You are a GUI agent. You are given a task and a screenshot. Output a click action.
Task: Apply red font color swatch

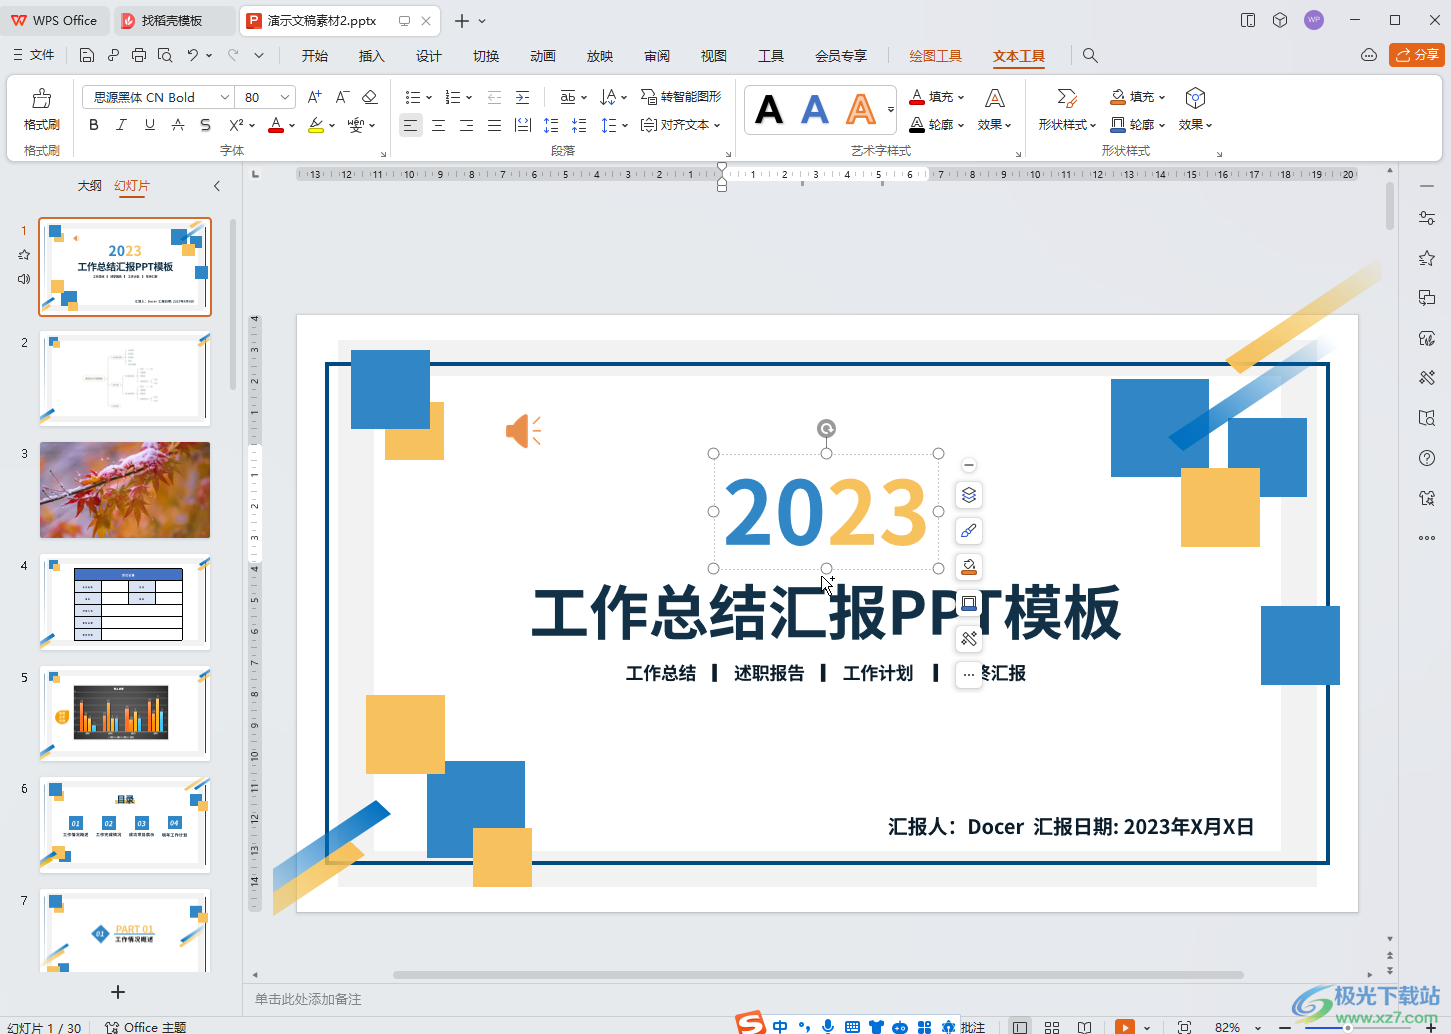[277, 125]
